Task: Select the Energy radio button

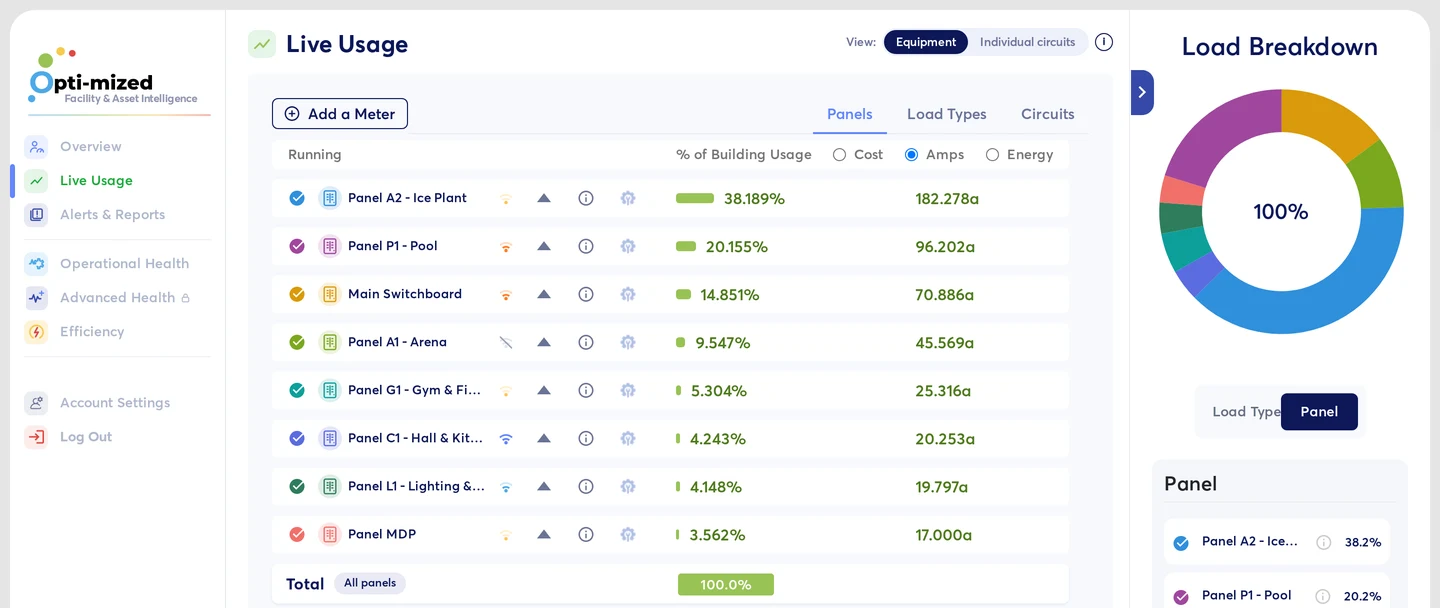Action: point(993,155)
